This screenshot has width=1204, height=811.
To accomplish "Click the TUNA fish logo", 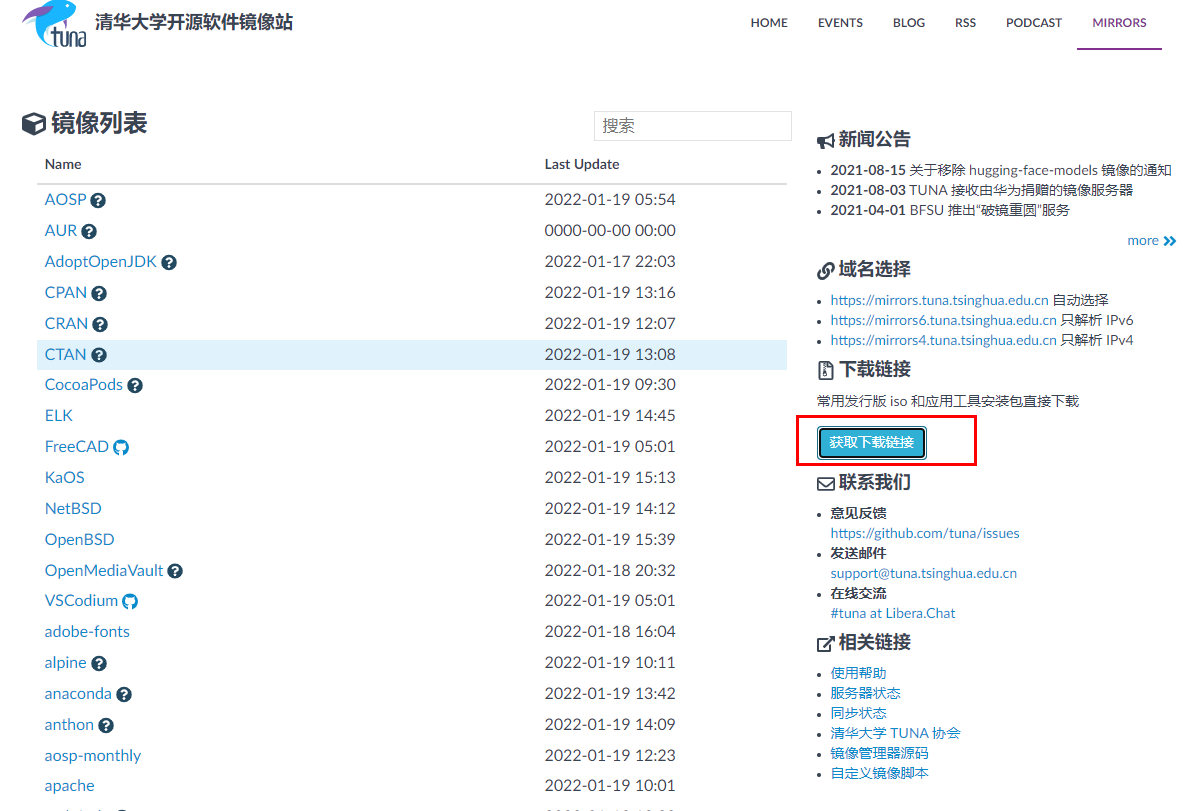I will (54, 24).
